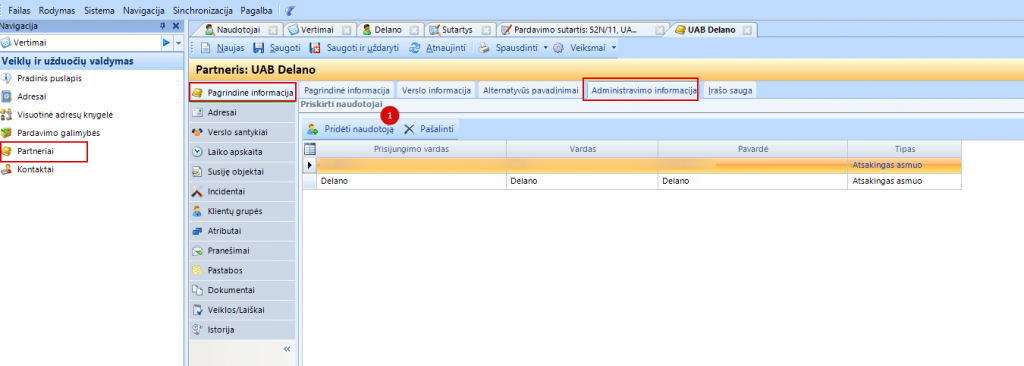Screen dimensions: 1024x366
Task: Switch to the Delano document tab
Action: [x=387, y=30]
